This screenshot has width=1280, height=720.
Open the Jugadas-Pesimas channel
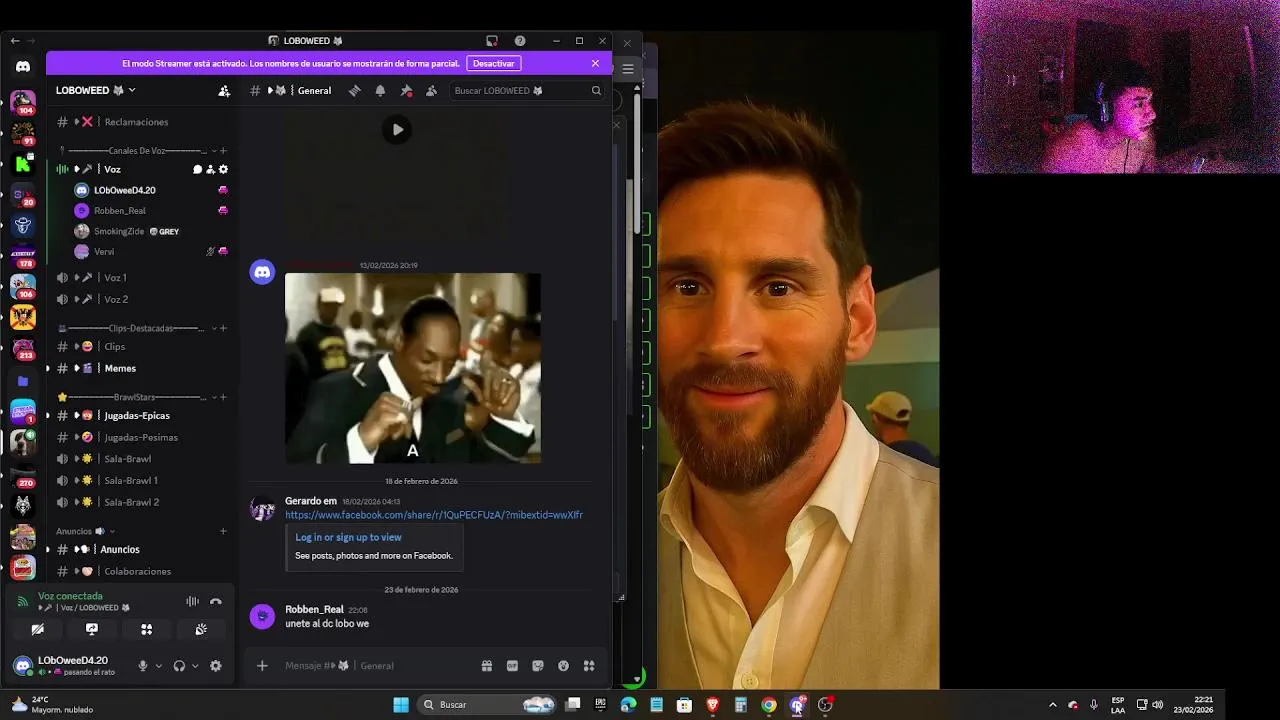click(x=142, y=437)
